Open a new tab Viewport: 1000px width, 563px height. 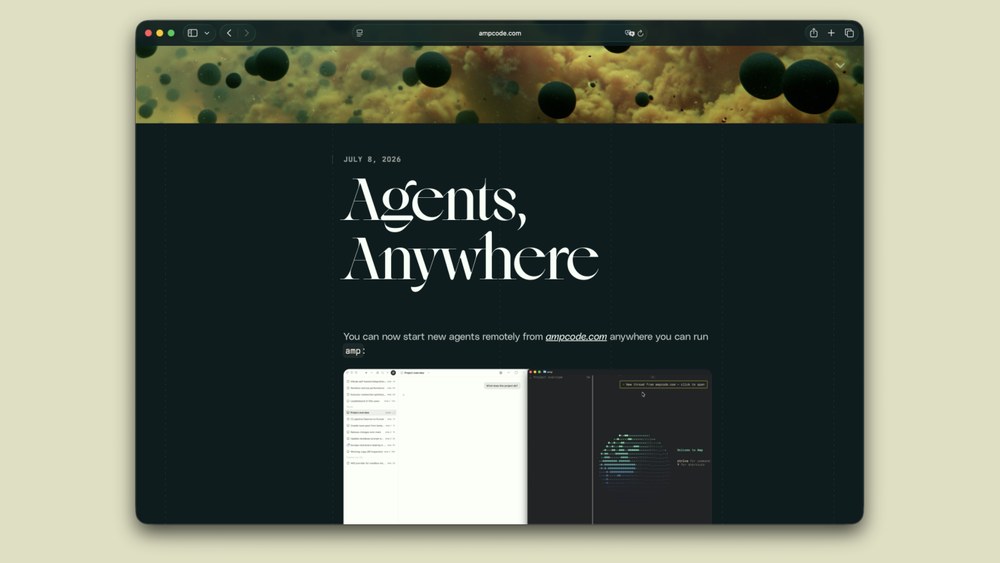point(831,33)
